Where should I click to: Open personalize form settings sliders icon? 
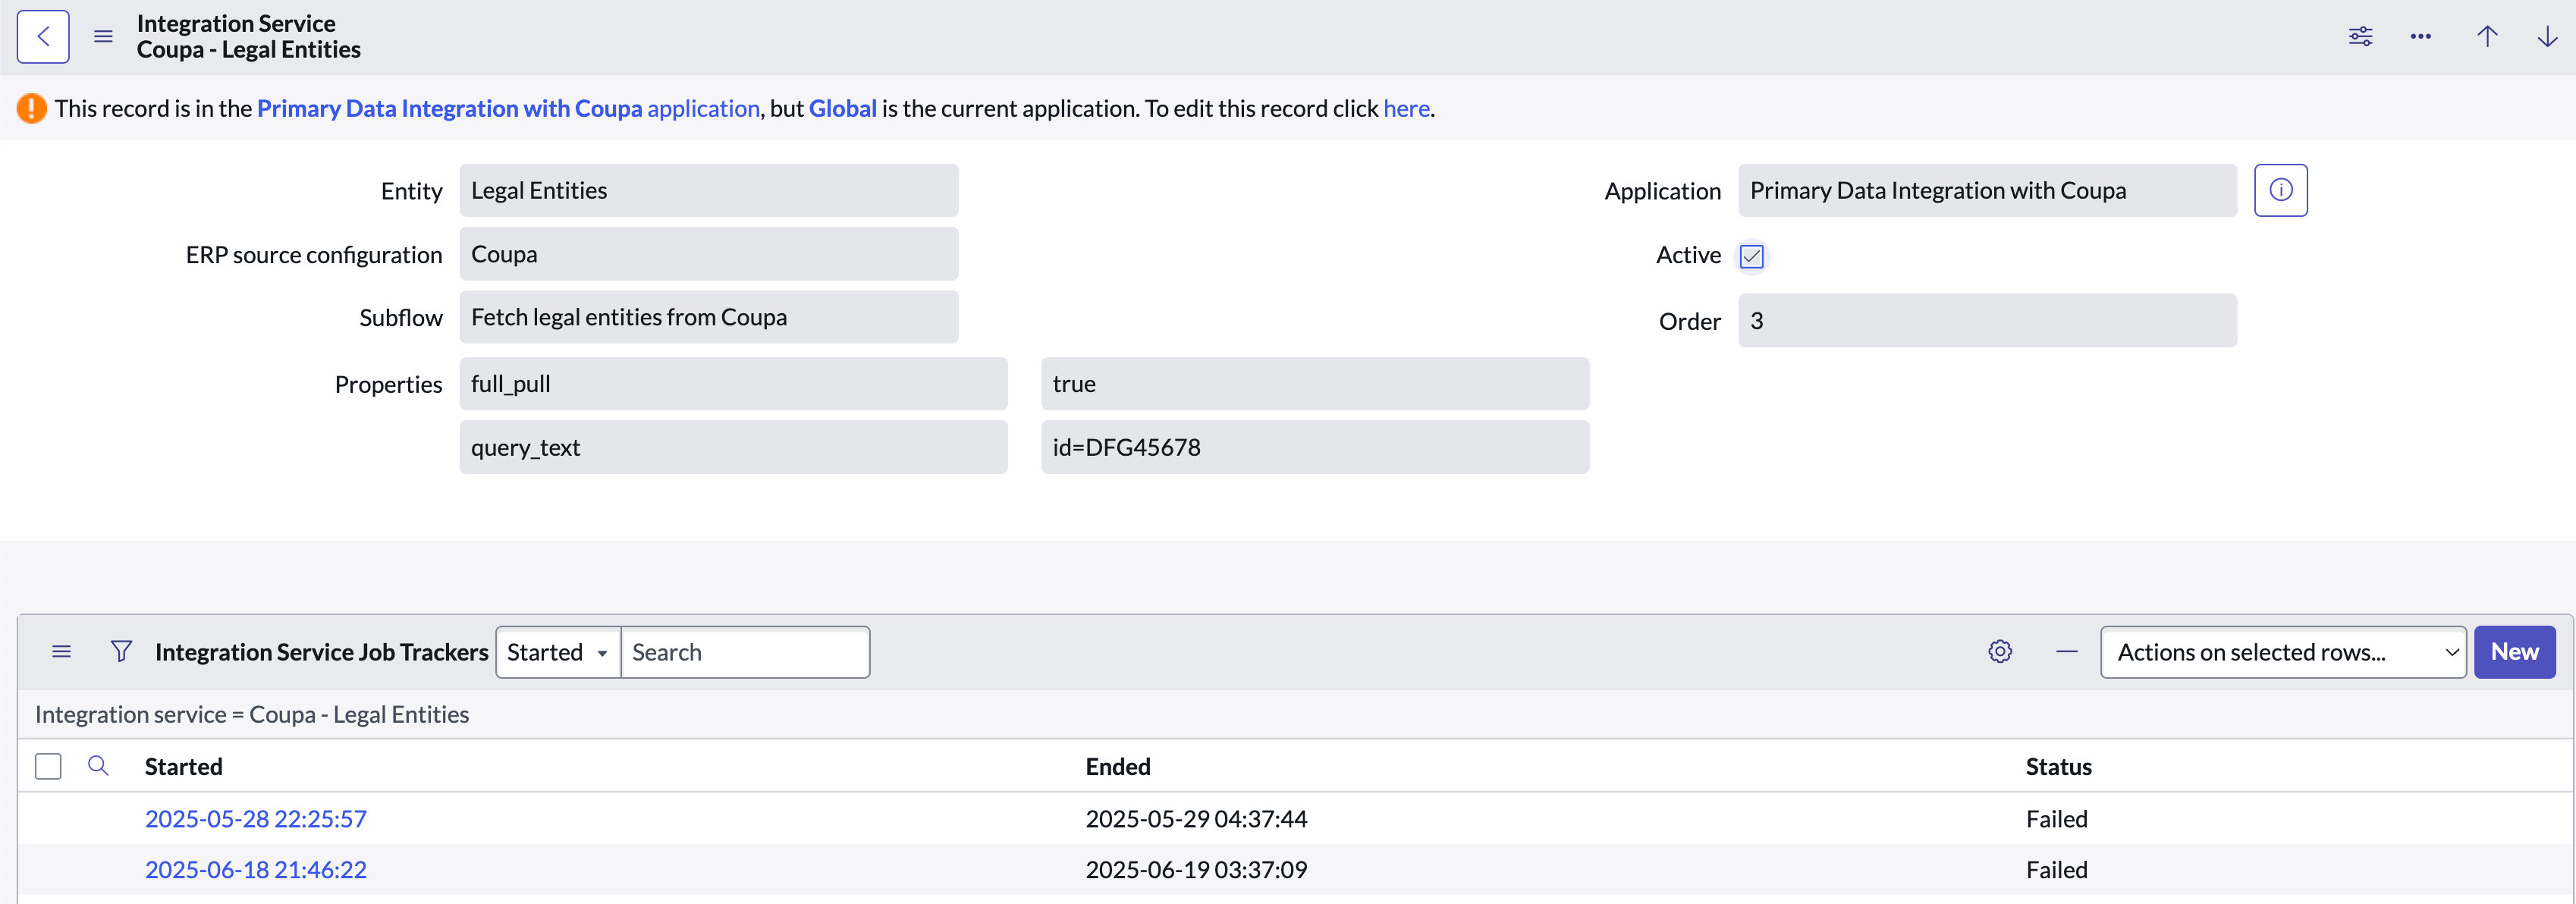pyautogui.click(x=2360, y=37)
